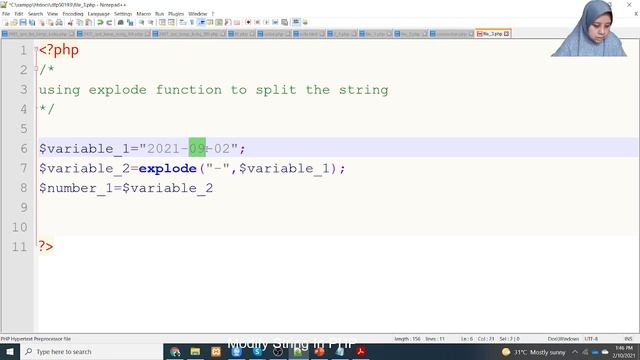Open Find dialog via binoculars icon
Screen dimensions: 640x360
coord(120,22)
